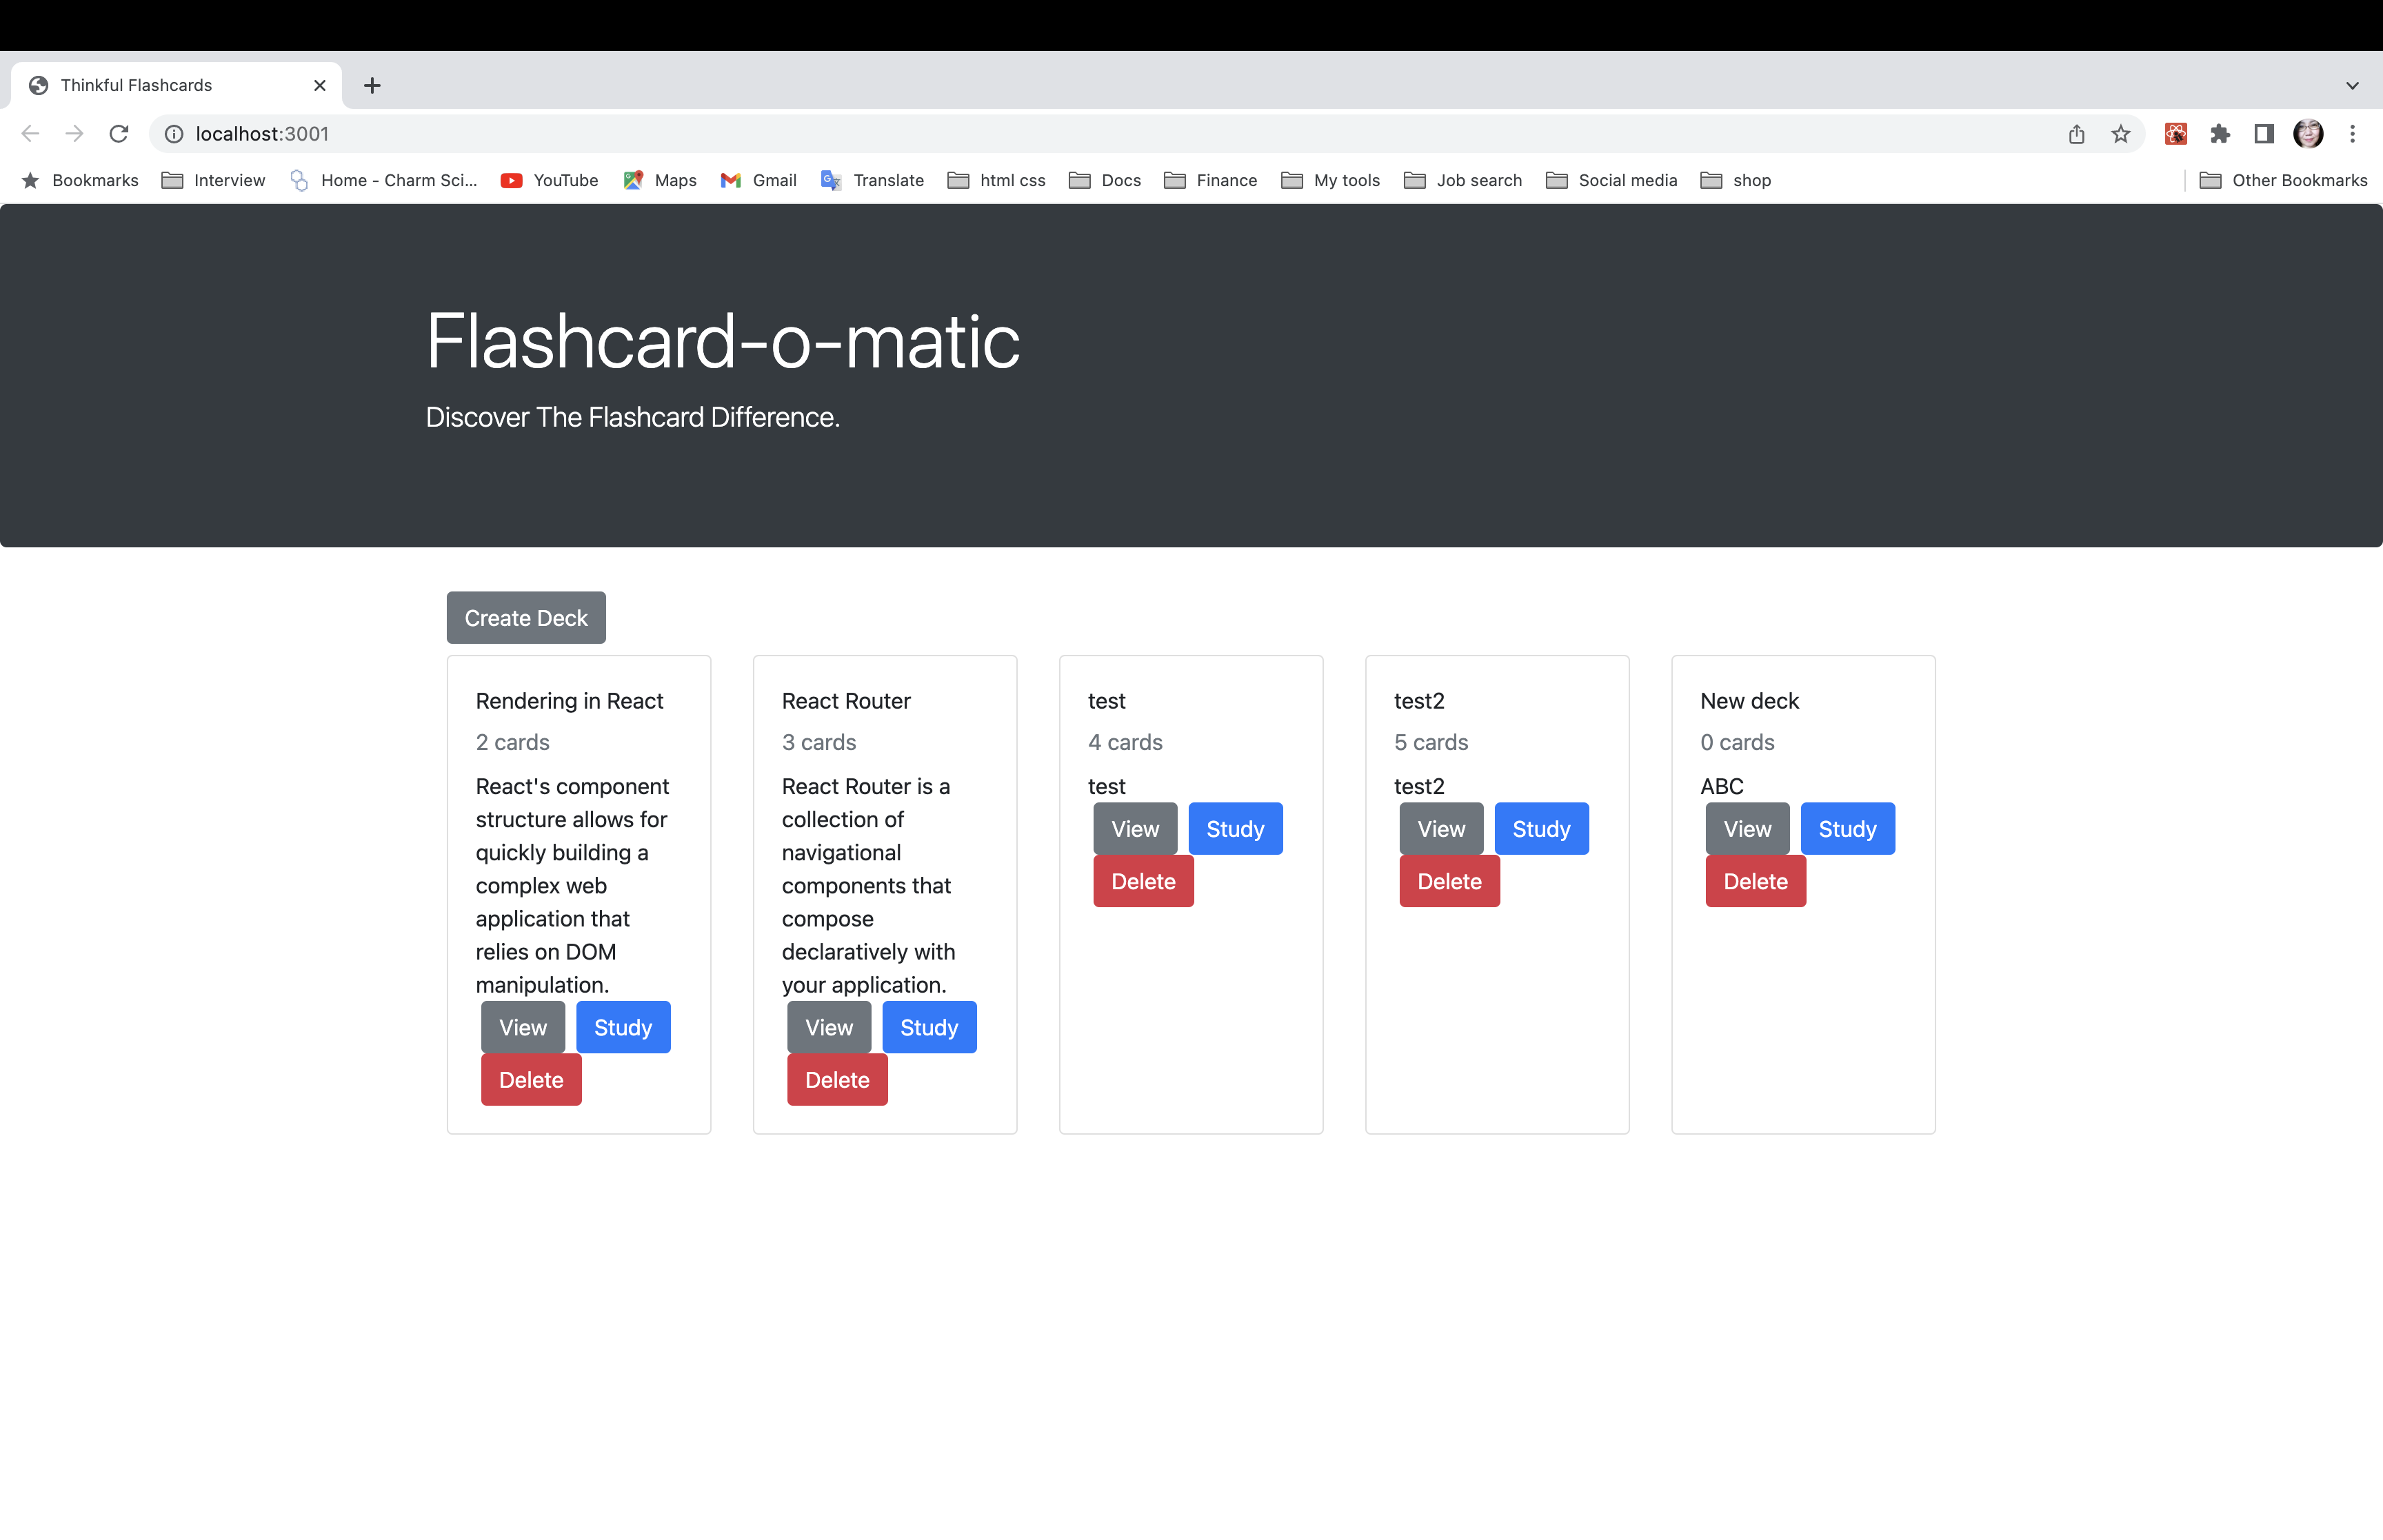Open the site information icon in address bar

(x=174, y=133)
